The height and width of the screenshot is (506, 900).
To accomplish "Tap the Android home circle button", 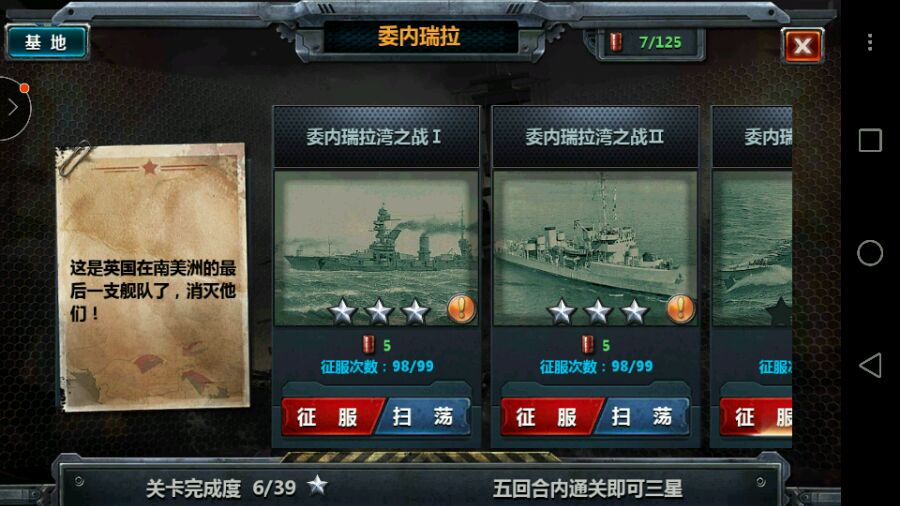I will click(x=870, y=253).
